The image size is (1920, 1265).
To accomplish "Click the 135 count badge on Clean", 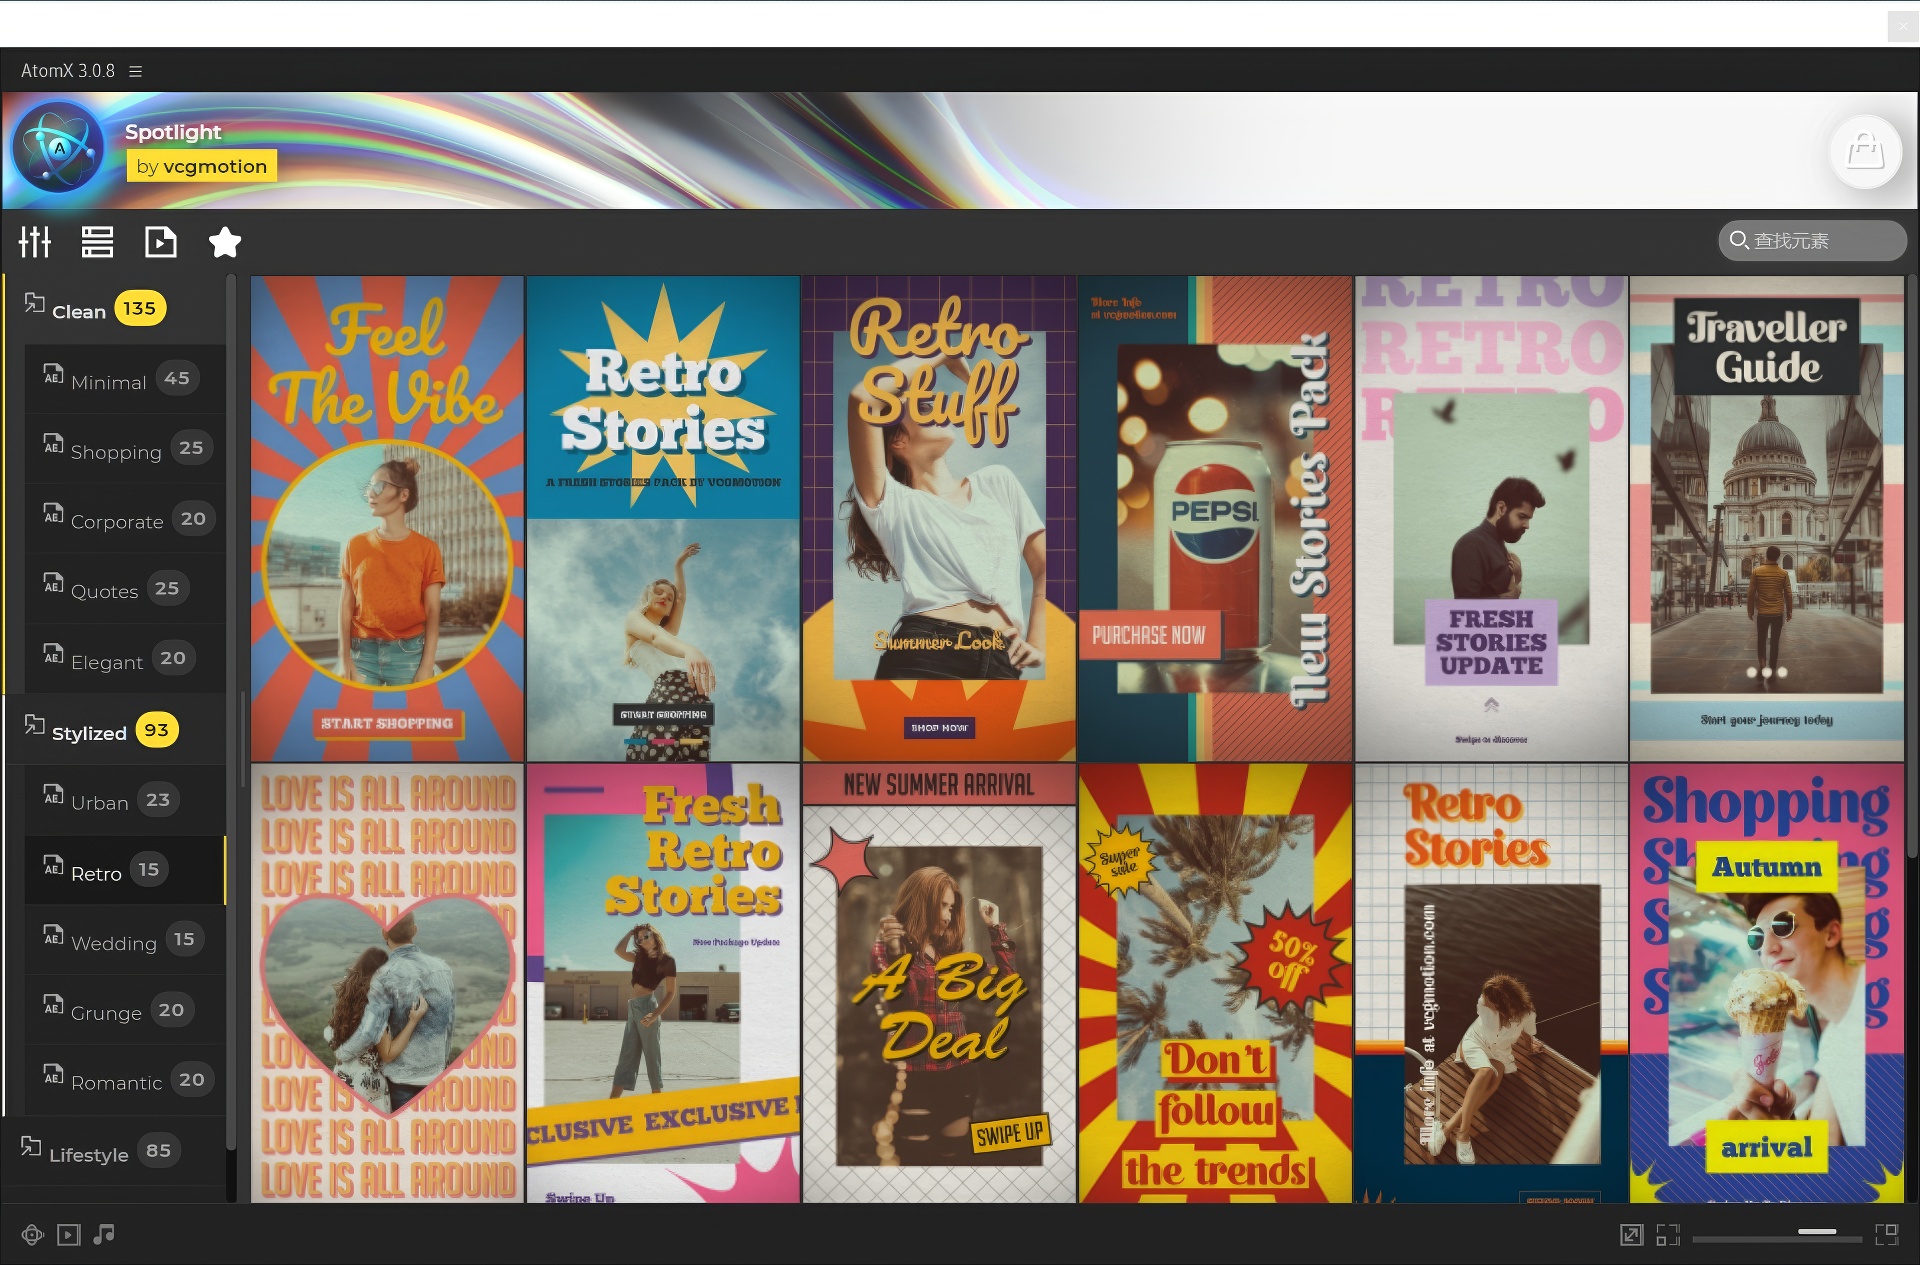I will tap(139, 308).
